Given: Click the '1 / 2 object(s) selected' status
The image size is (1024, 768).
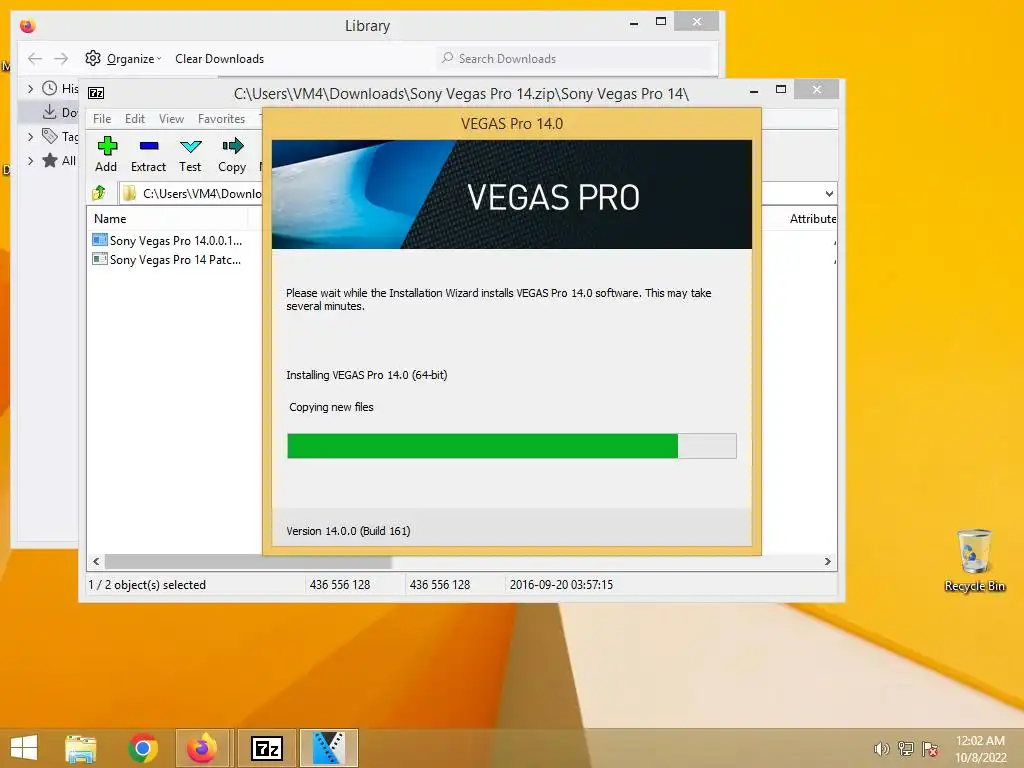Looking at the screenshot, I should 147,584.
